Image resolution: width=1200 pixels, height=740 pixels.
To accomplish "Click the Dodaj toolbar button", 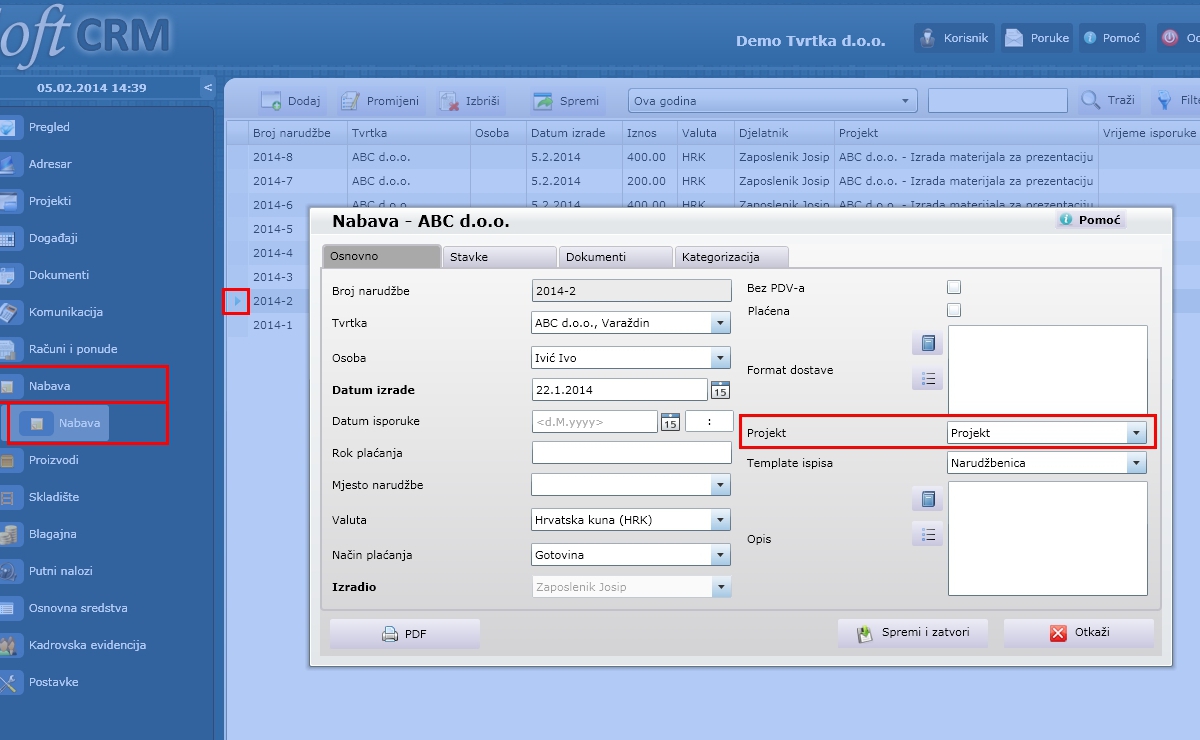I will click(290, 101).
